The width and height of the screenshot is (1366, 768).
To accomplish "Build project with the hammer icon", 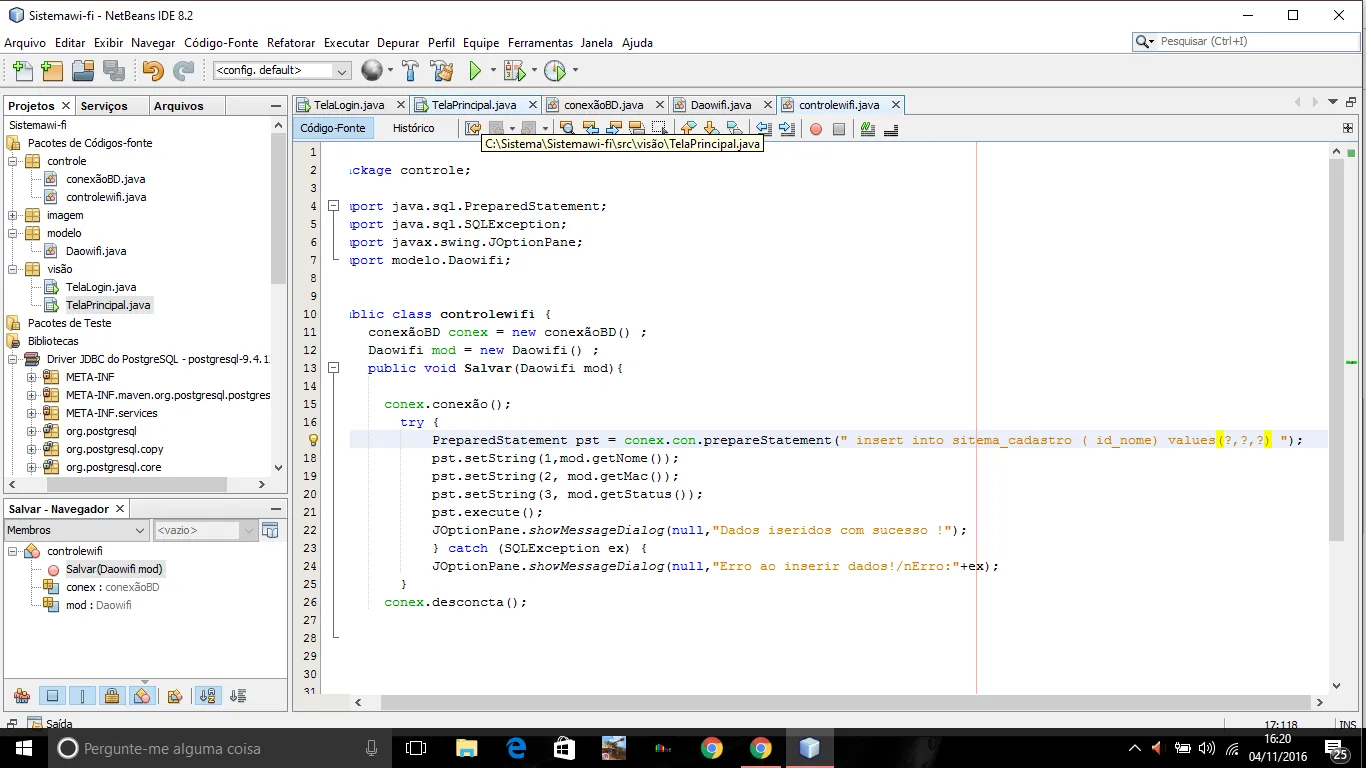I will tap(410, 71).
